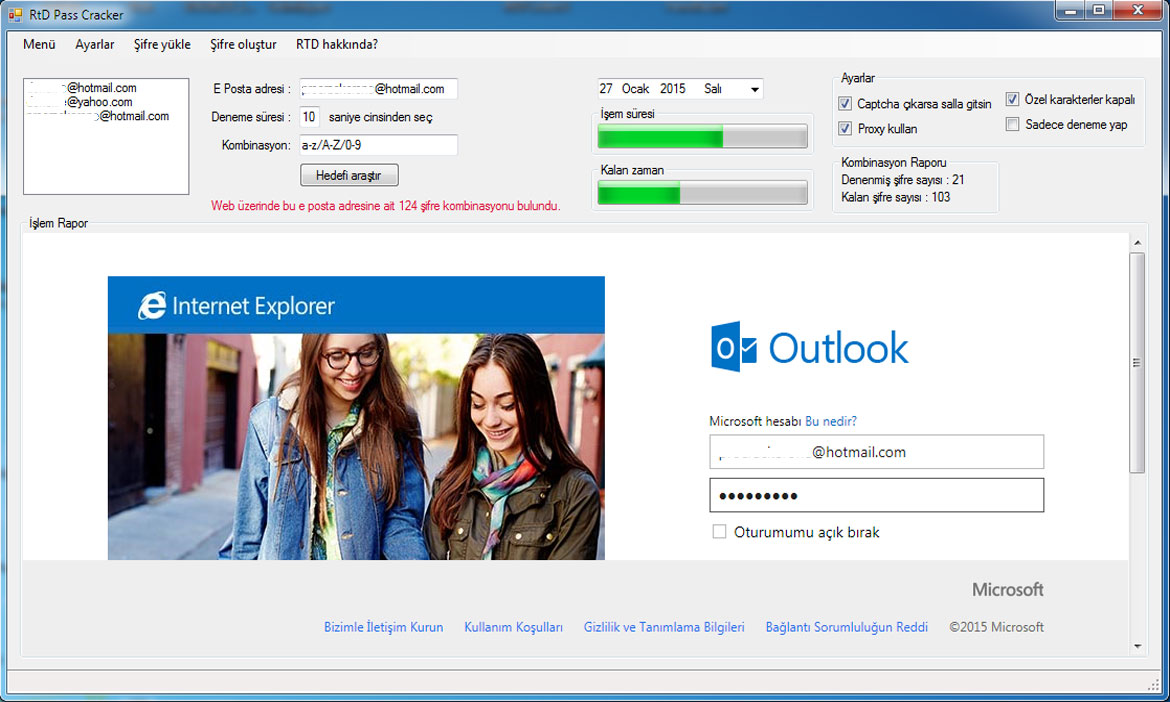Focus the 'Deneme süresi' seconds field
This screenshot has width=1170, height=702.
(x=310, y=117)
